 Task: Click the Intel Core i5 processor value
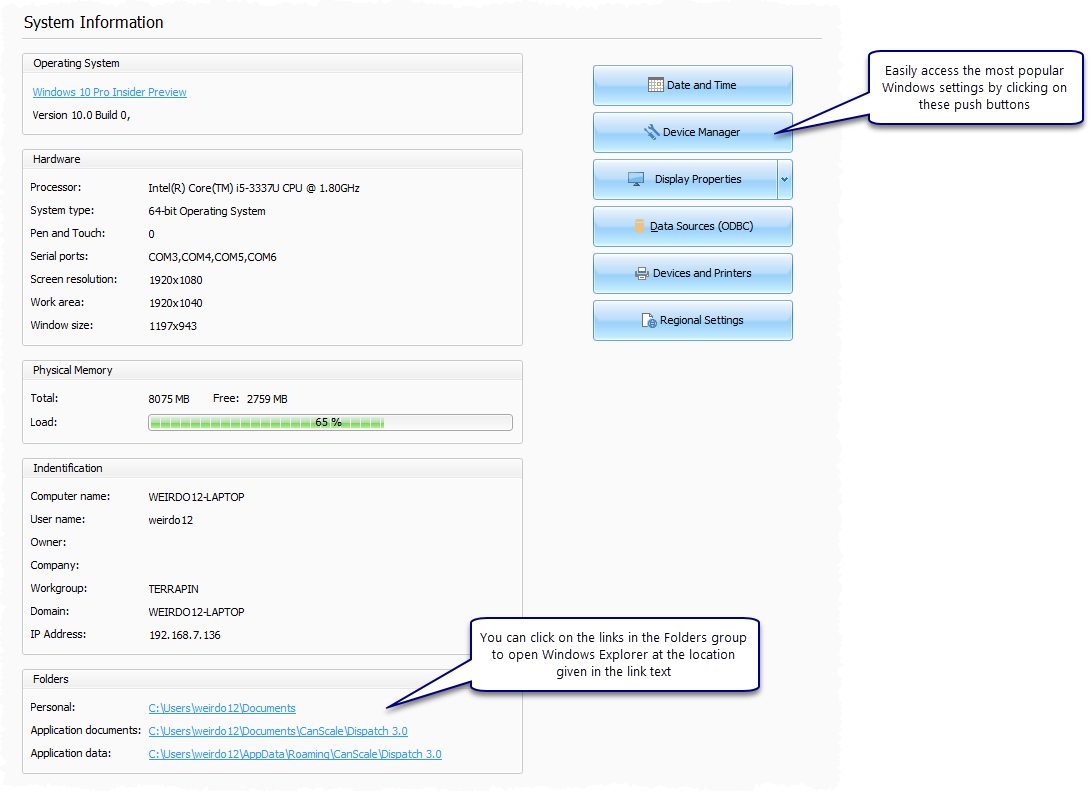pyautogui.click(x=254, y=187)
